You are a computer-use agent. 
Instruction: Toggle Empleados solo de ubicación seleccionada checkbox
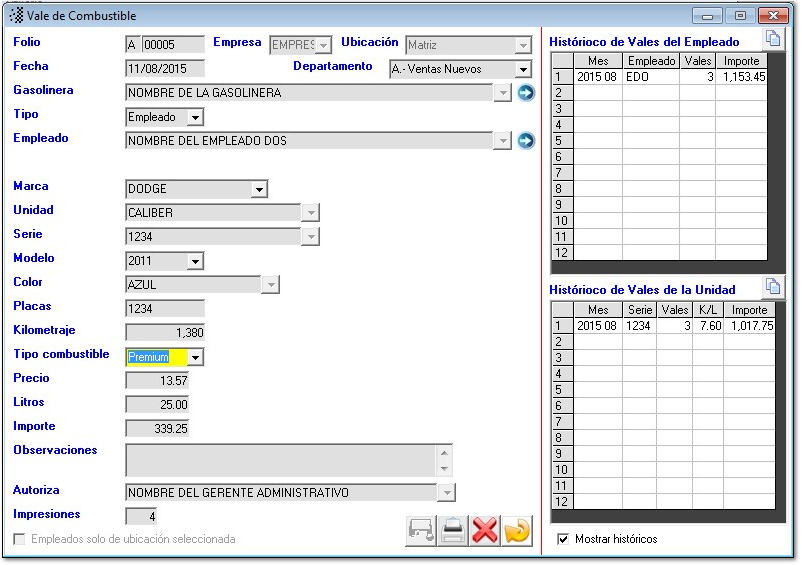pyautogui.click(x=19, y=539)
